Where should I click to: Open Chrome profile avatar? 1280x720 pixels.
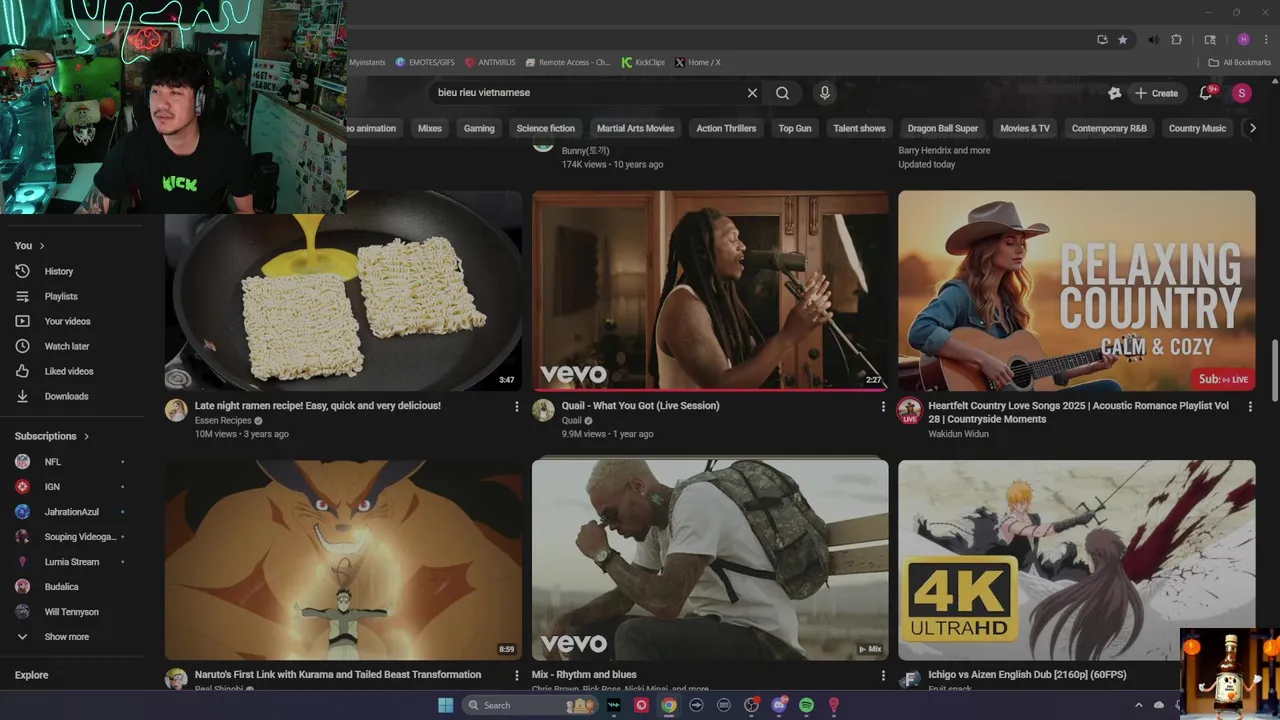1243,40
